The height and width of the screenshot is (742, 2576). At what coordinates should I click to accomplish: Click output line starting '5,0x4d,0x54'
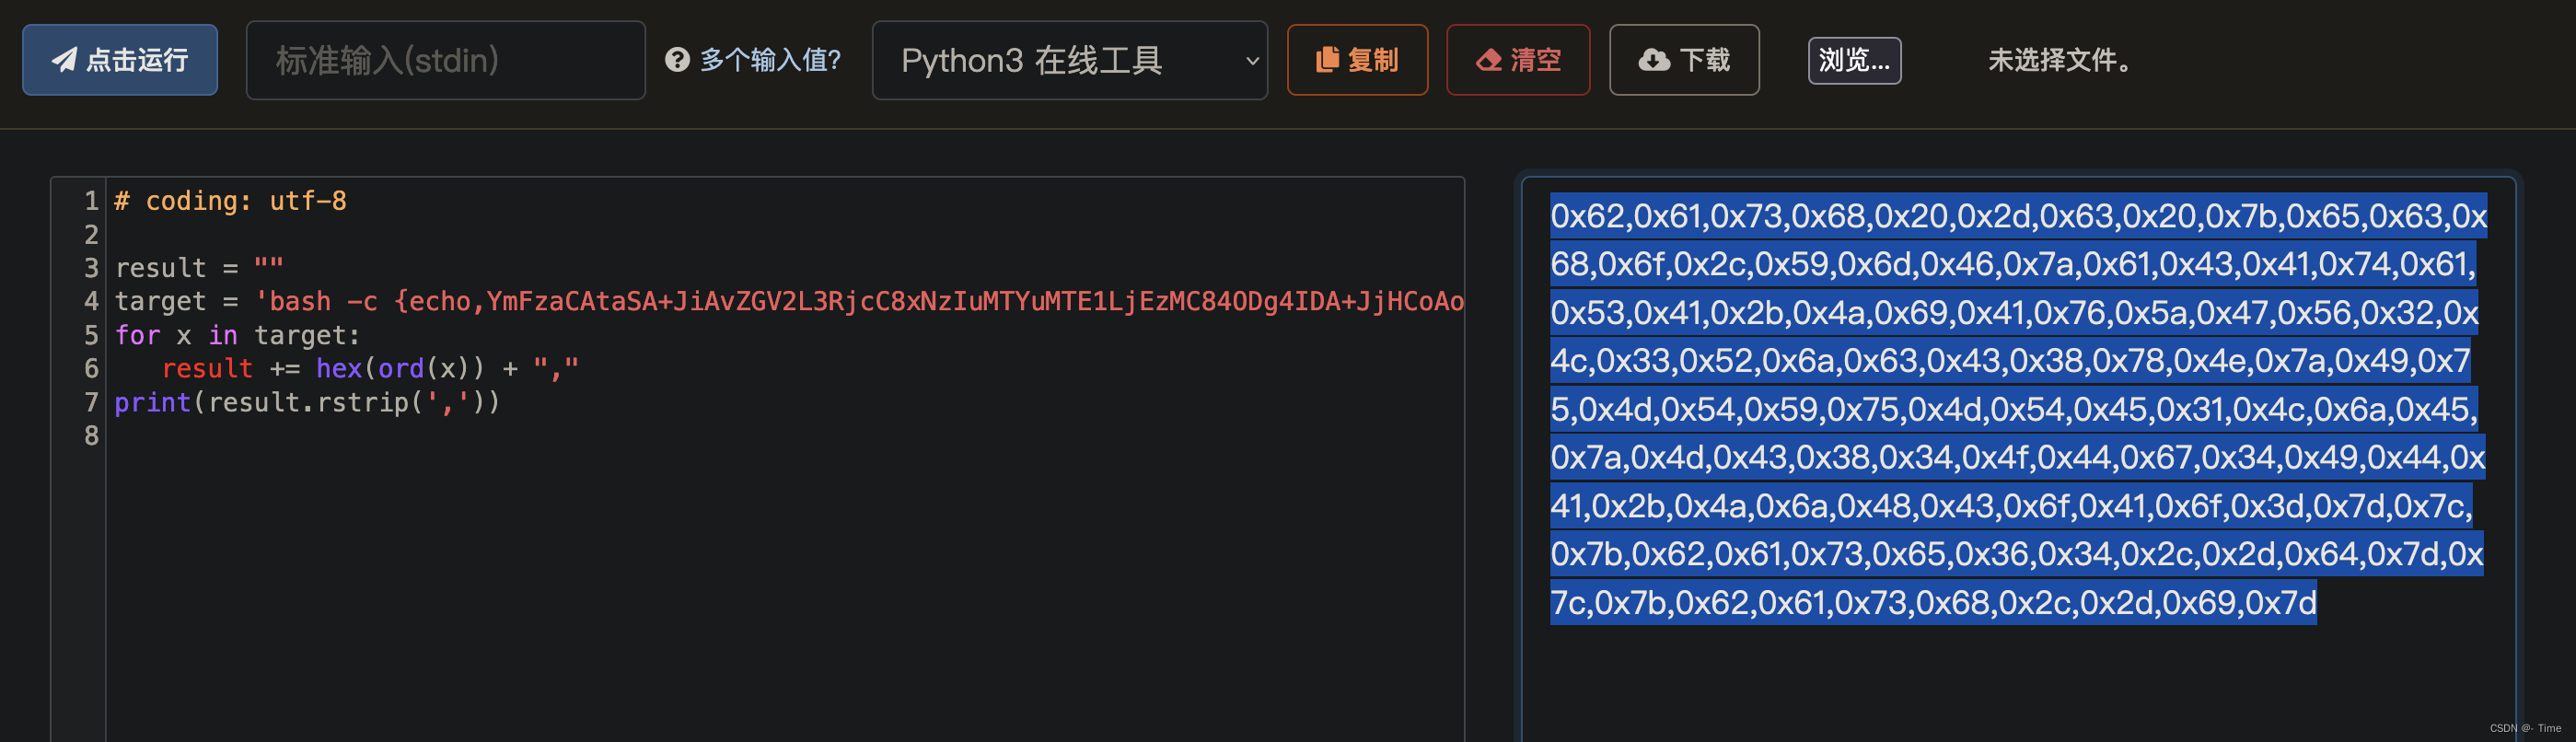[x=2014, y=408]
